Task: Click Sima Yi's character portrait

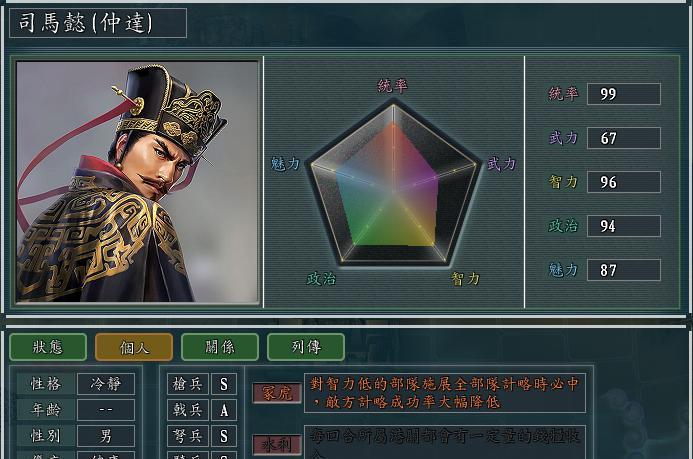Action: pos(137,182)
